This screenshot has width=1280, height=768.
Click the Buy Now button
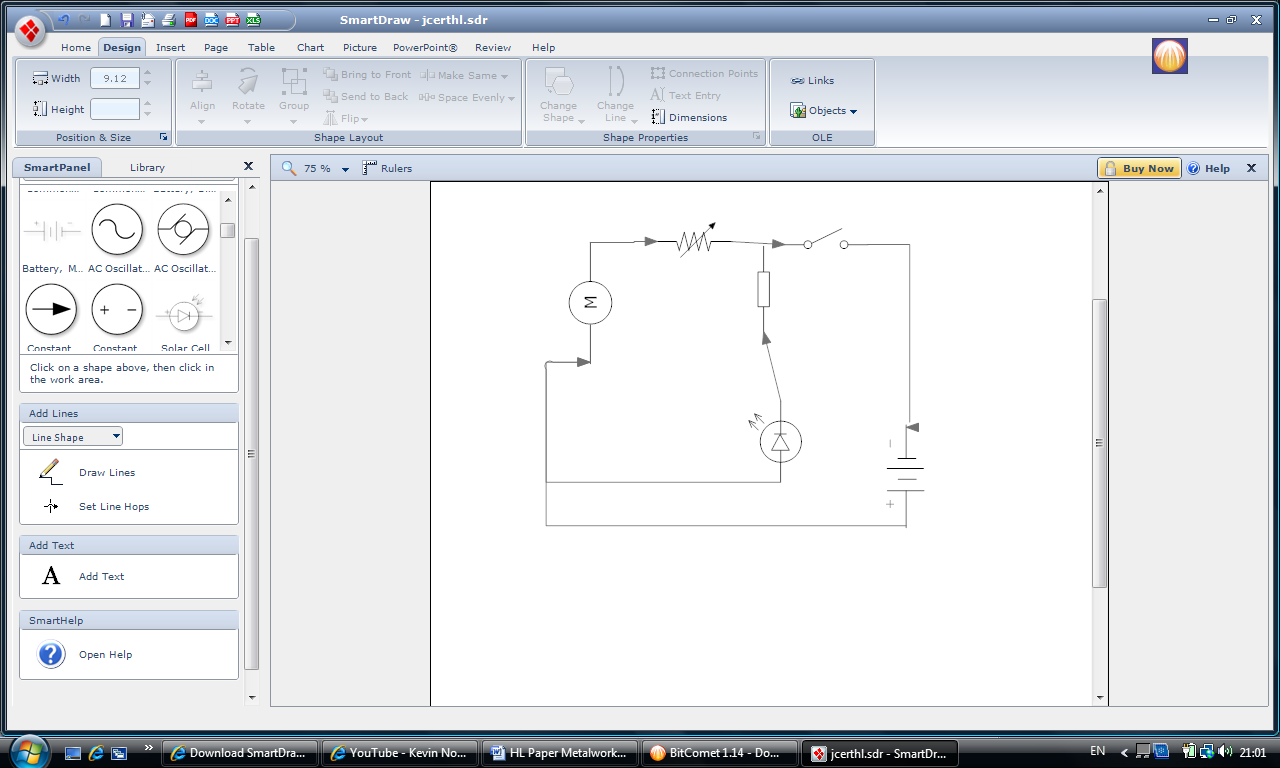coord(1139,168)
